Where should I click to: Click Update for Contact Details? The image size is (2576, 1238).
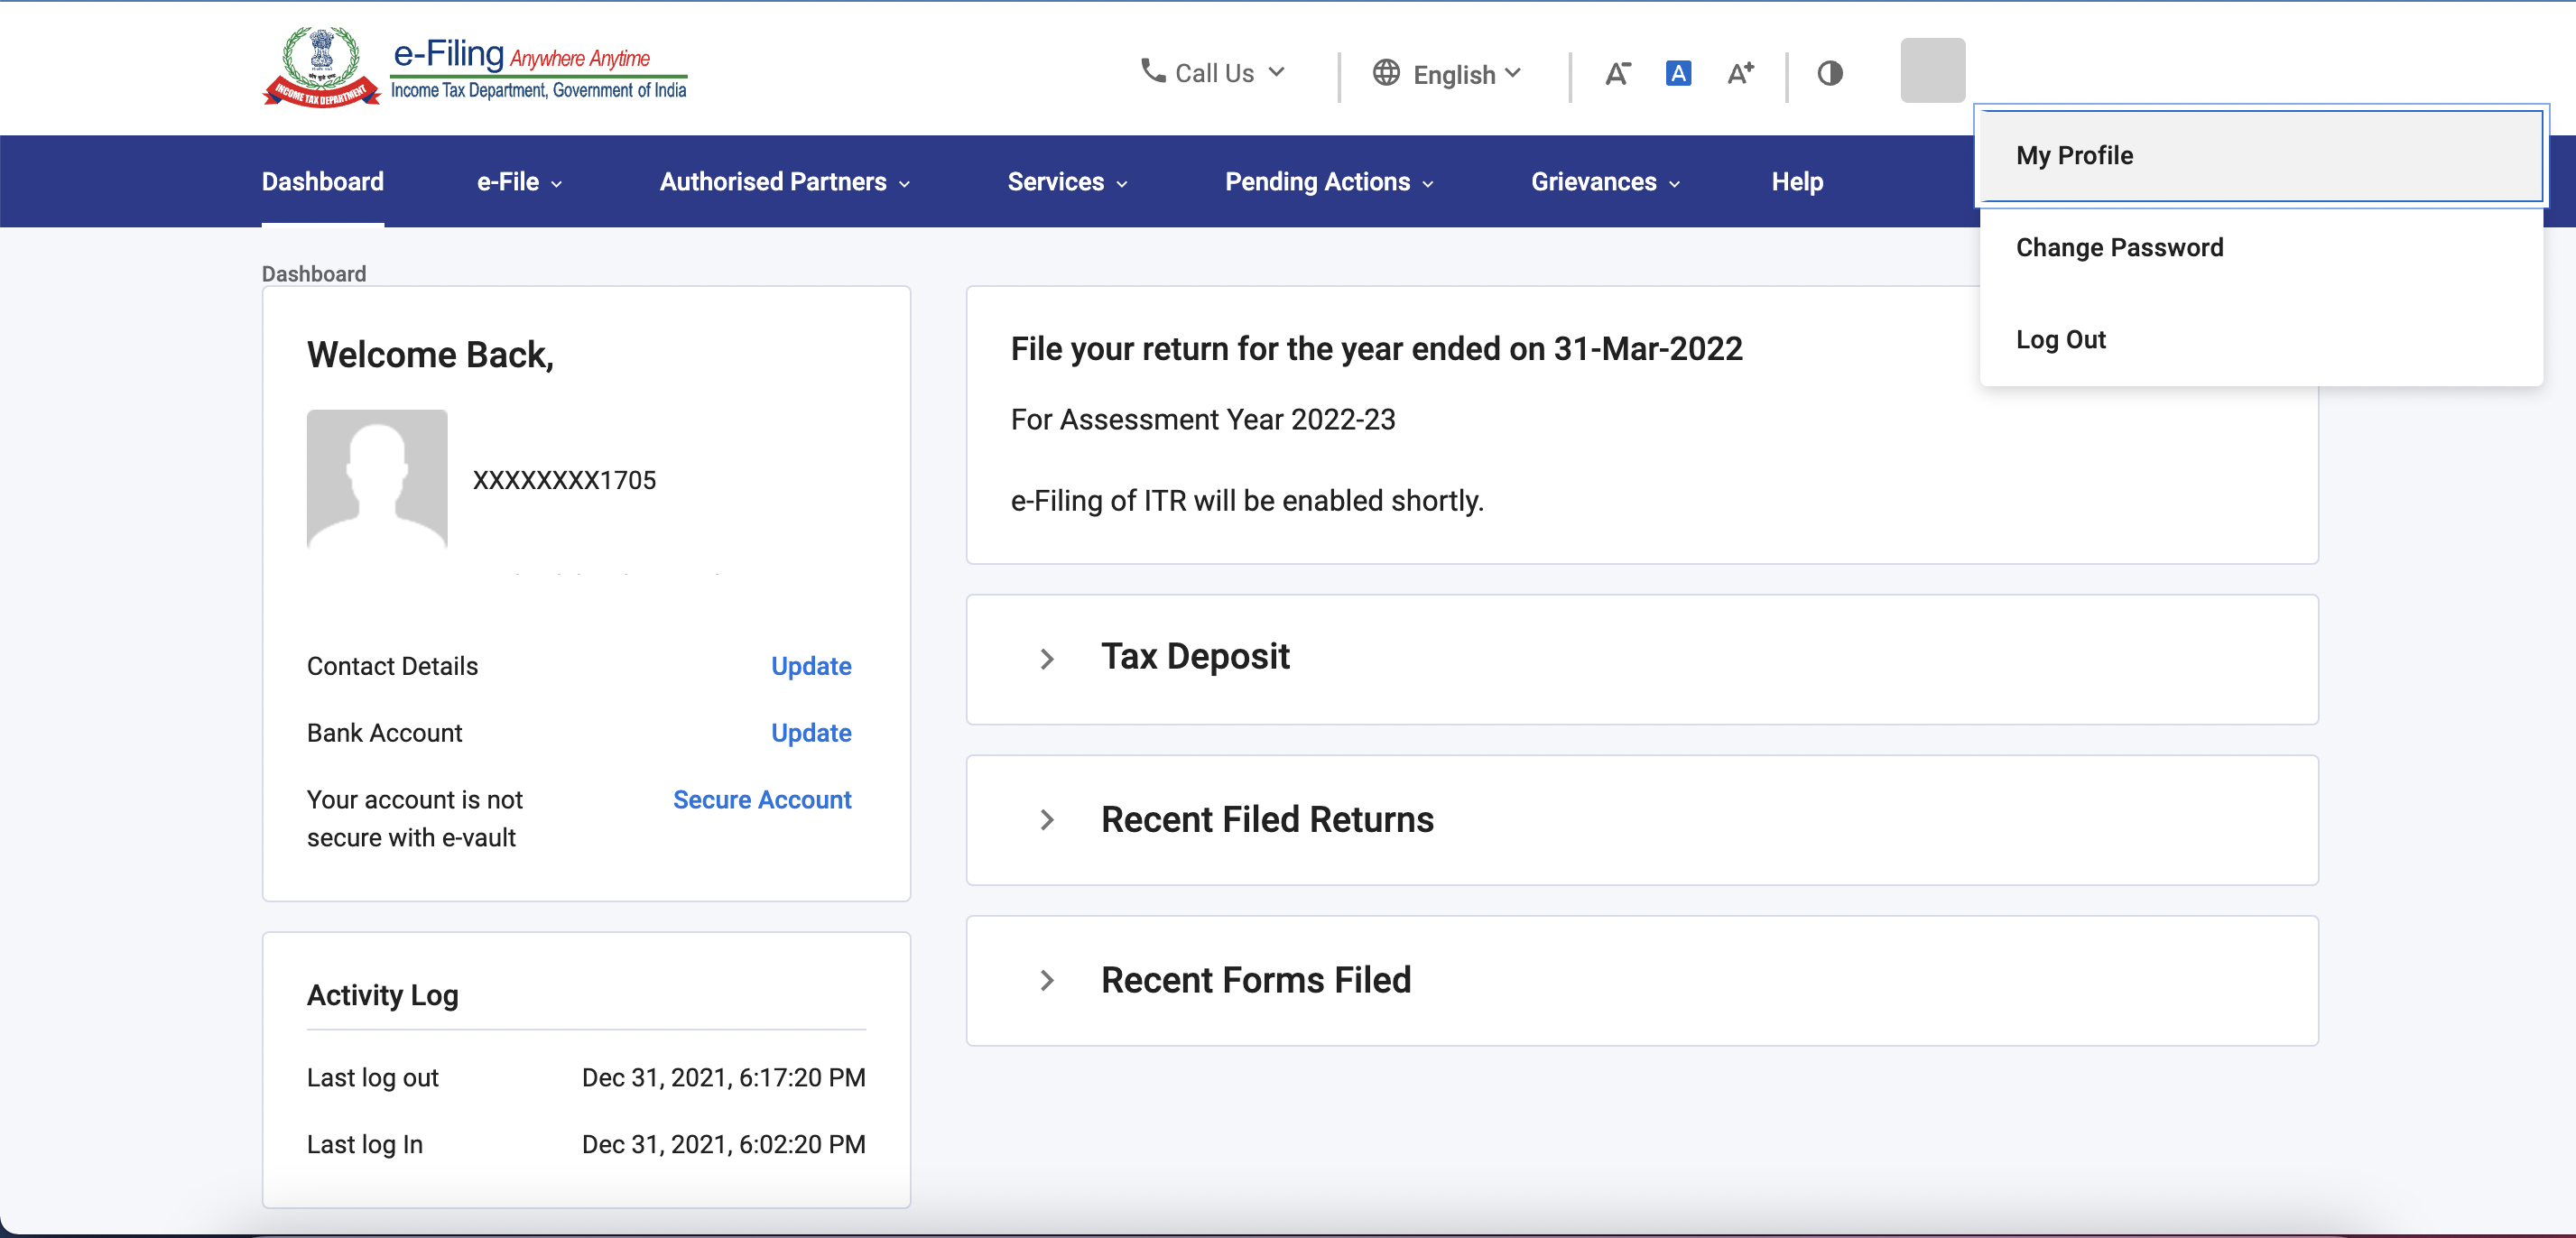tap(811, 667)
